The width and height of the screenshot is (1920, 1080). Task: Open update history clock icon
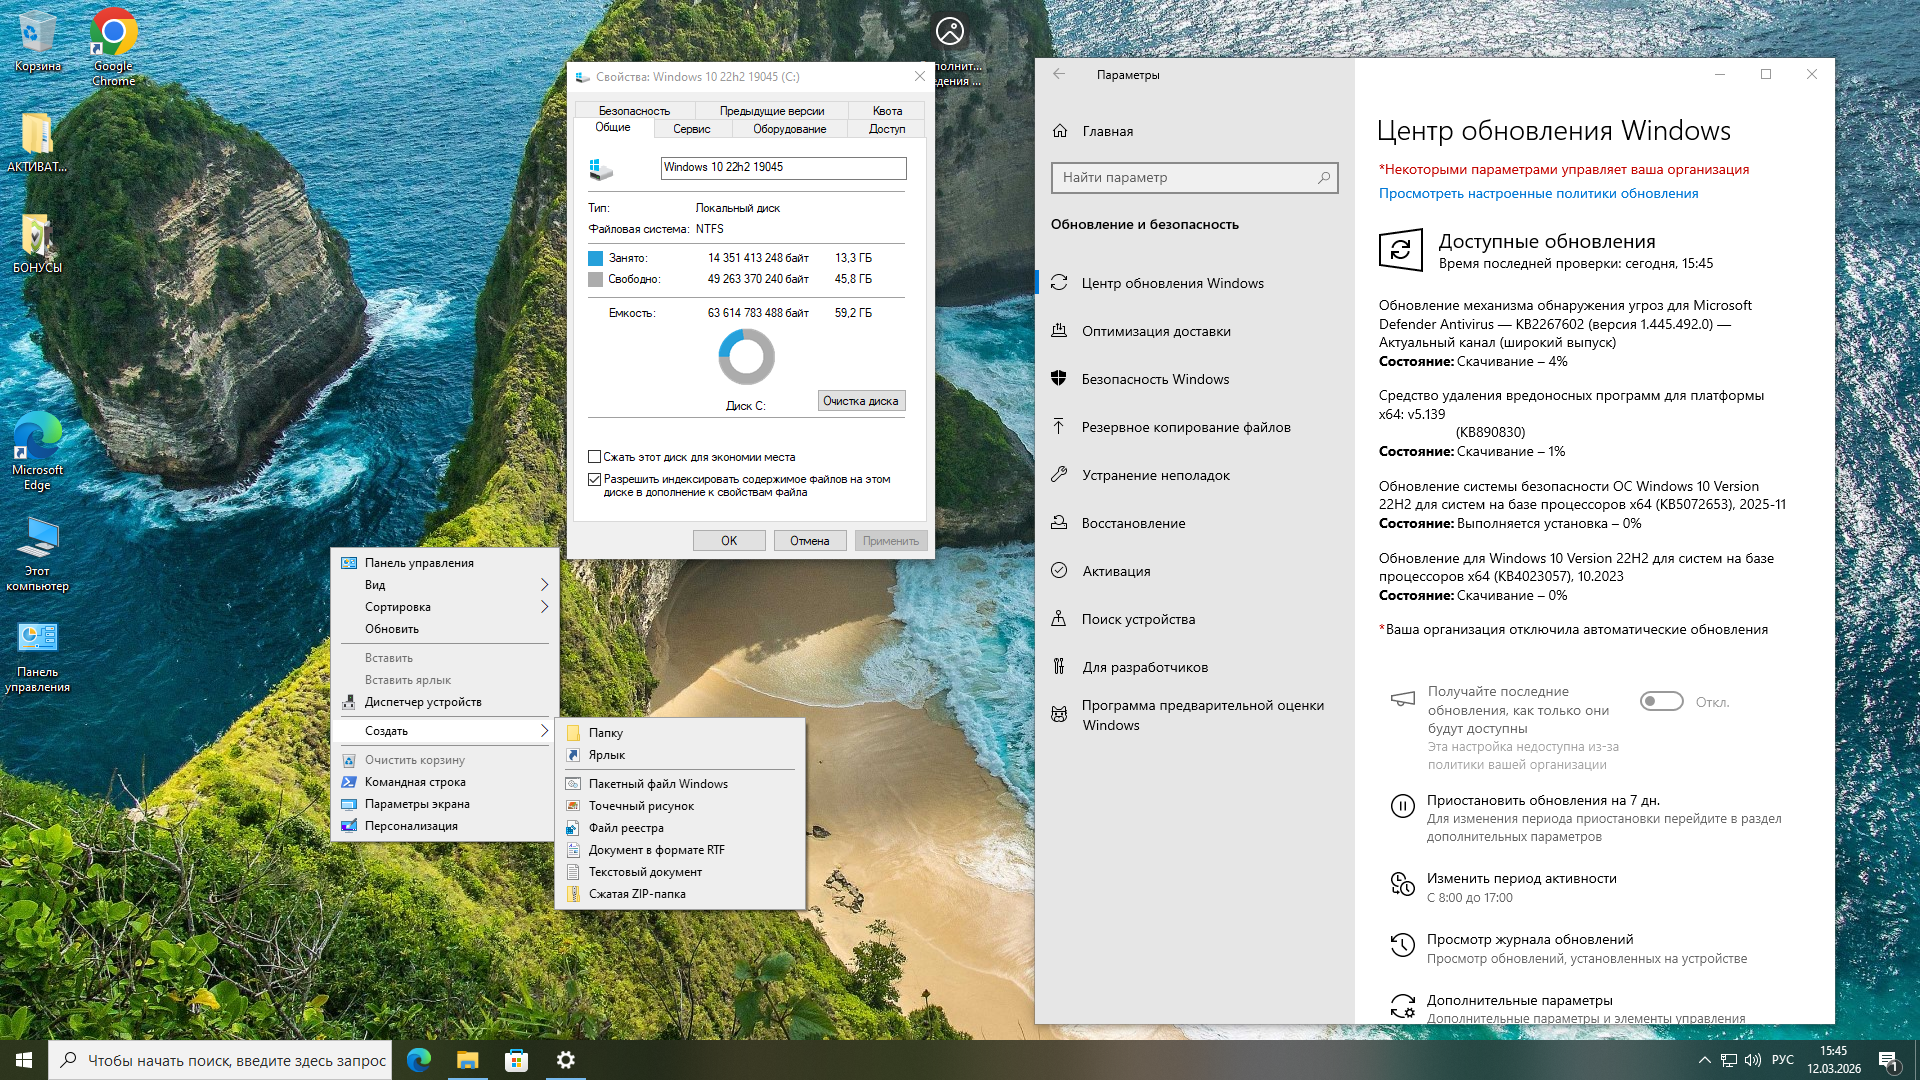click(1402, 945)
